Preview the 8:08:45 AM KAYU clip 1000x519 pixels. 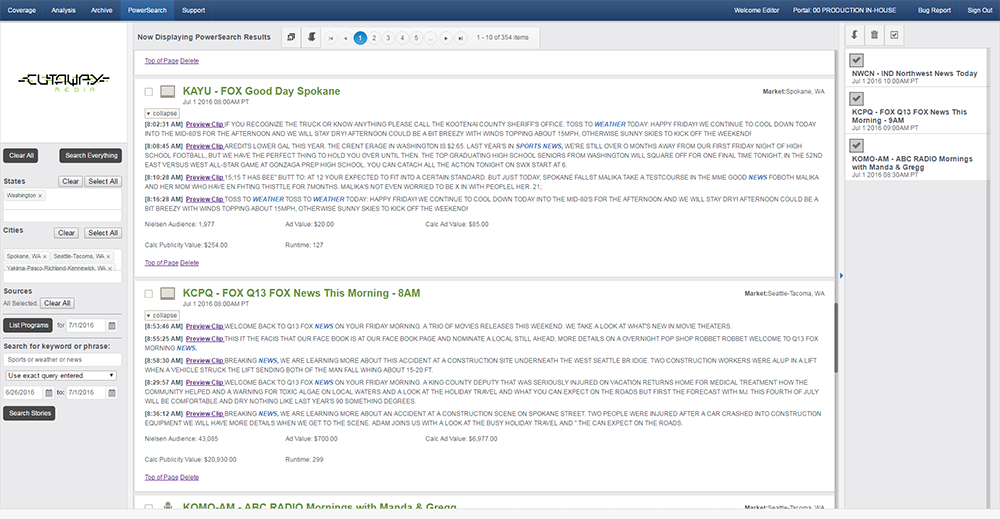pos(205,146)
